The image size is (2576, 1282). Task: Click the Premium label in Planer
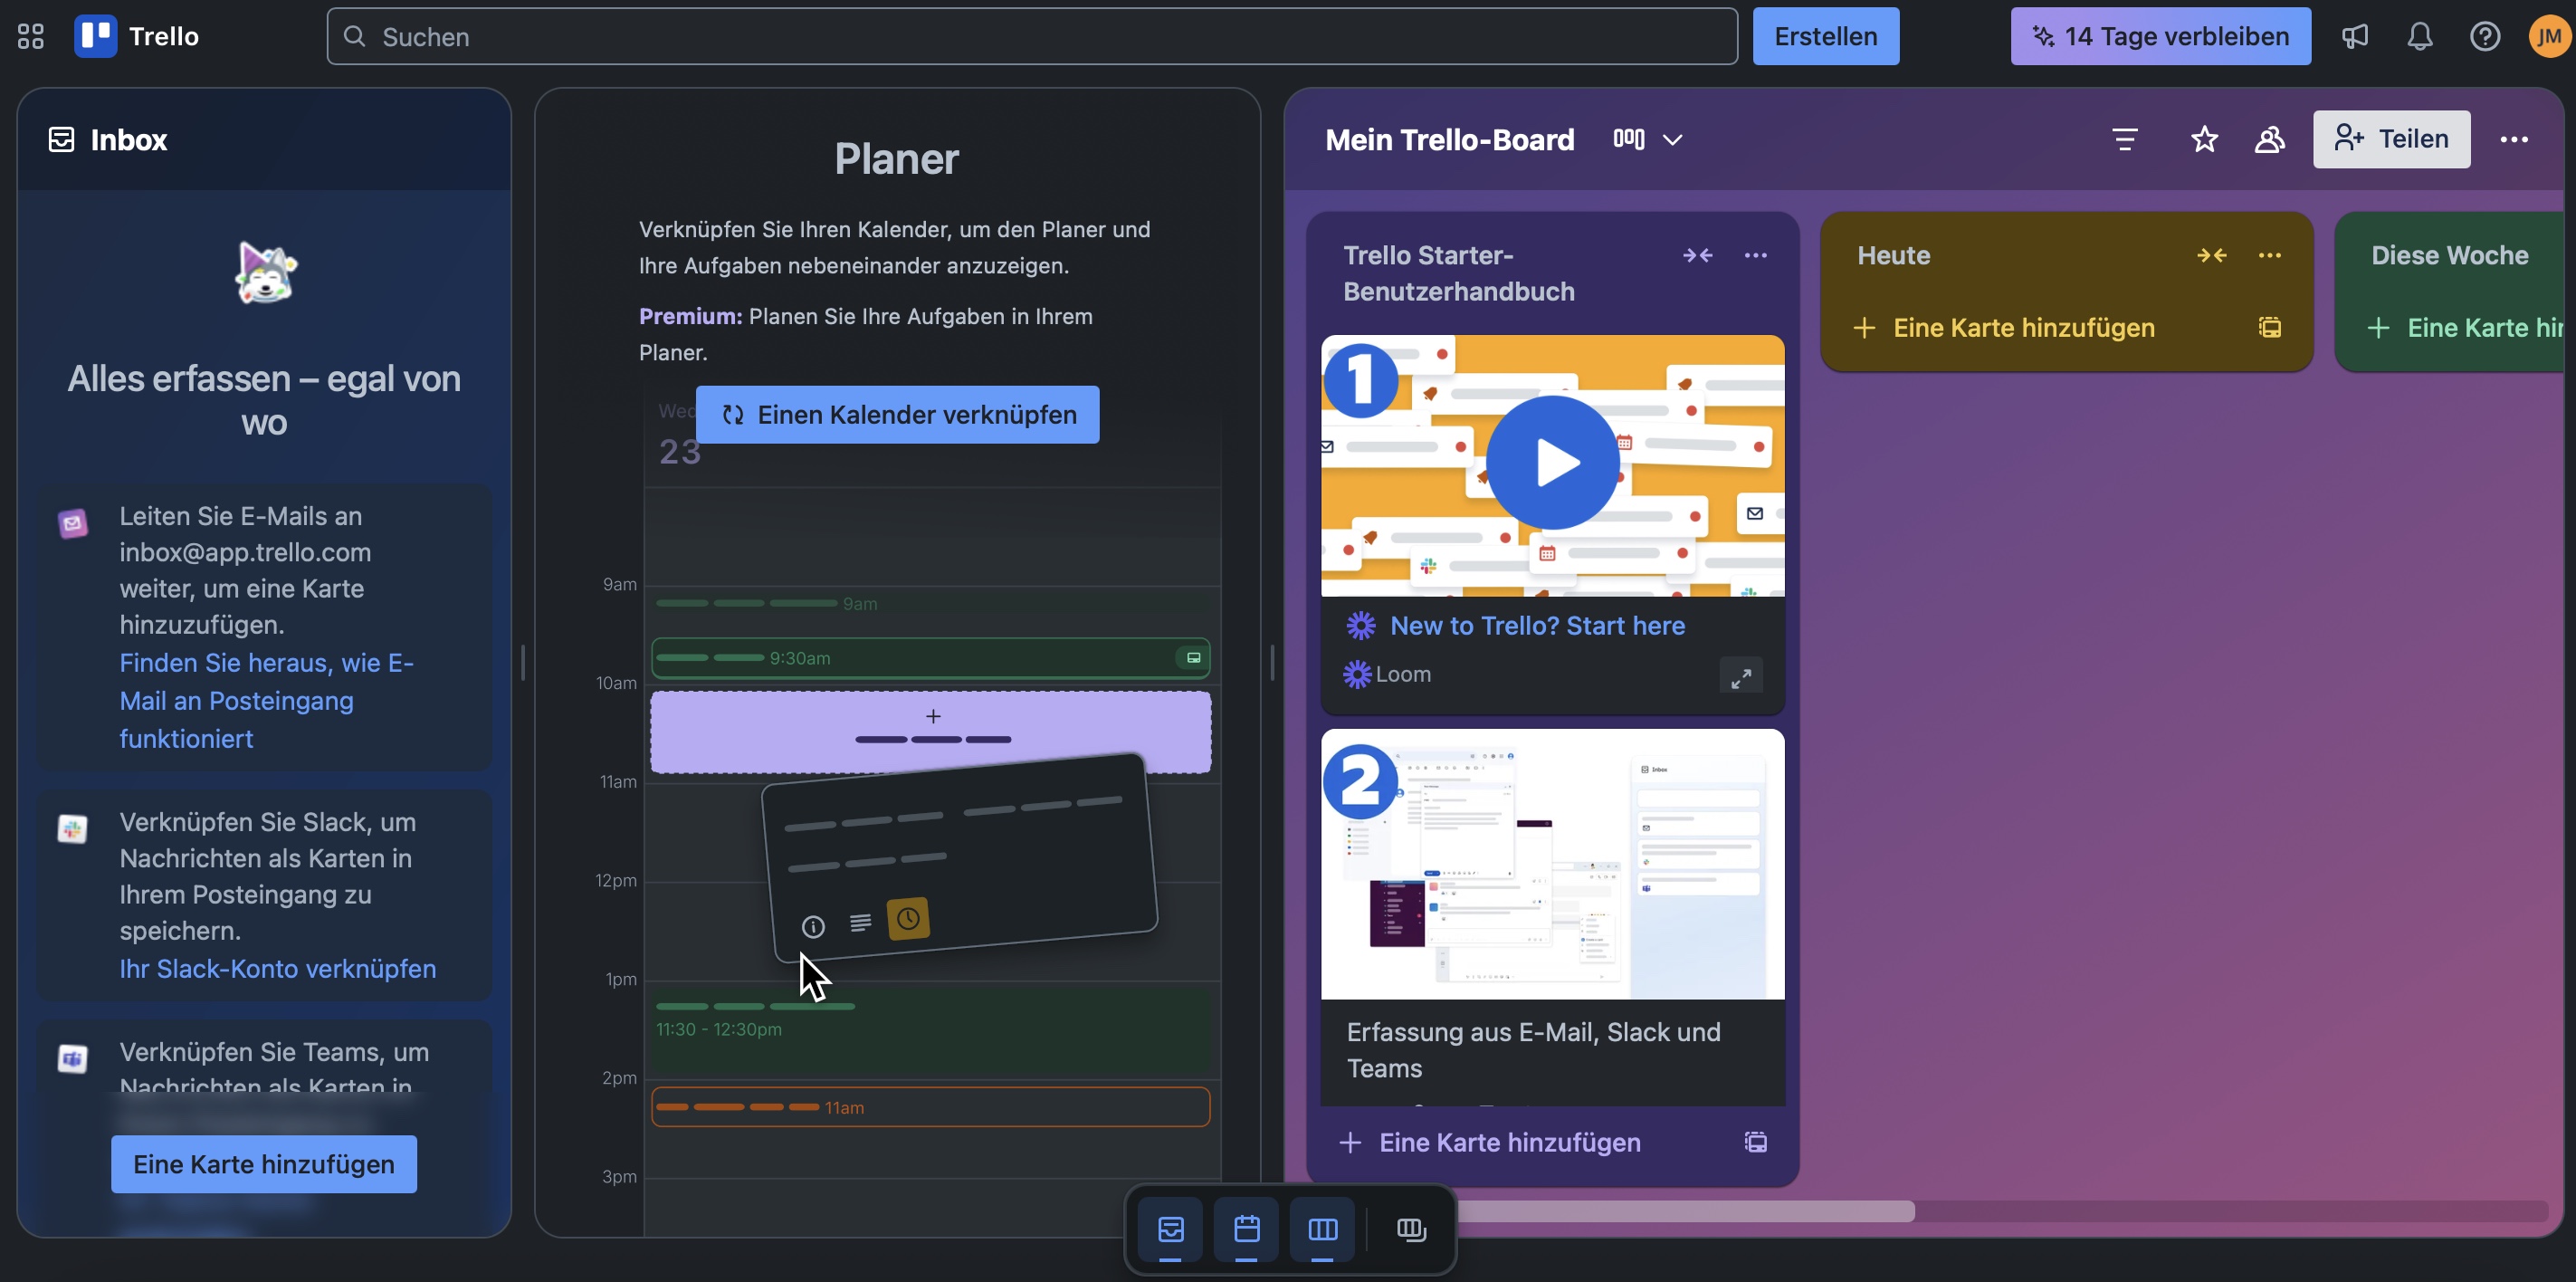[690, 316]
